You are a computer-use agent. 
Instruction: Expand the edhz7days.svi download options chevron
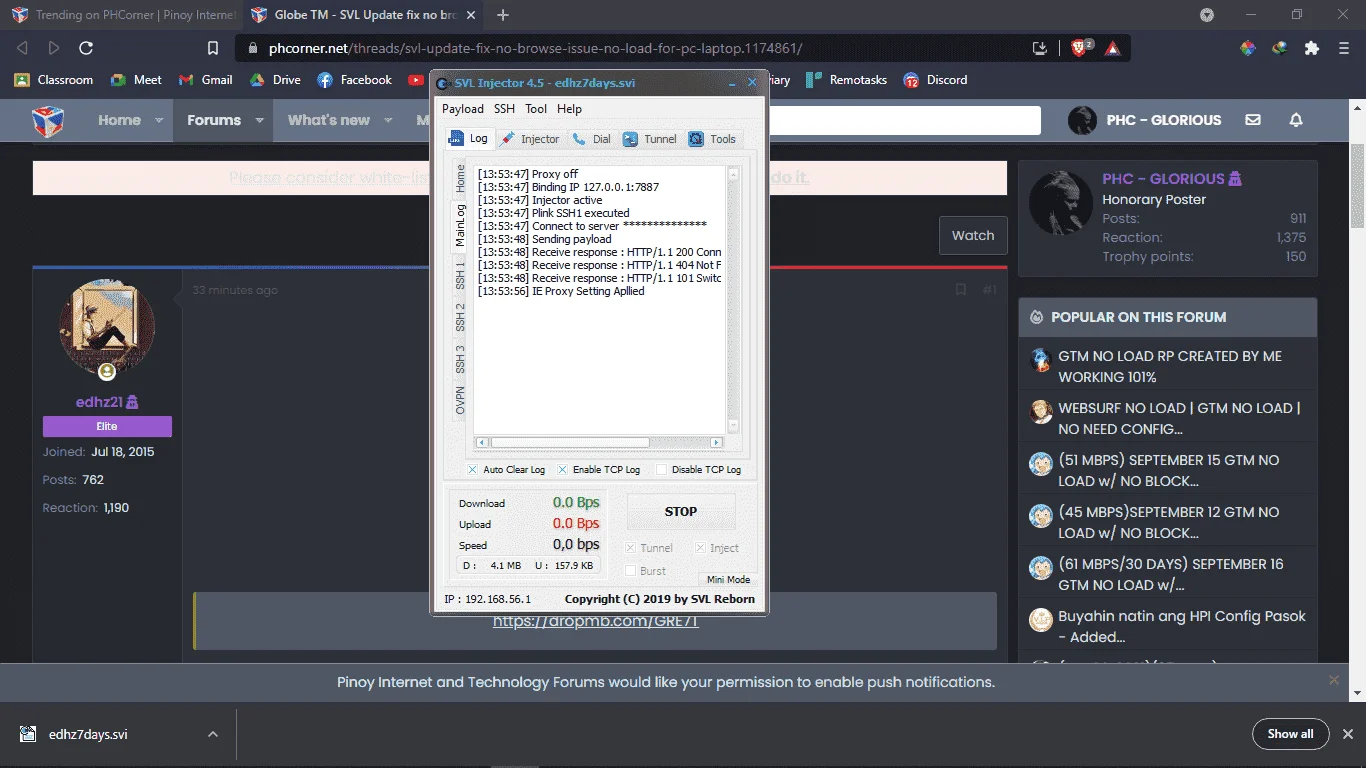(x=213, y=734)
